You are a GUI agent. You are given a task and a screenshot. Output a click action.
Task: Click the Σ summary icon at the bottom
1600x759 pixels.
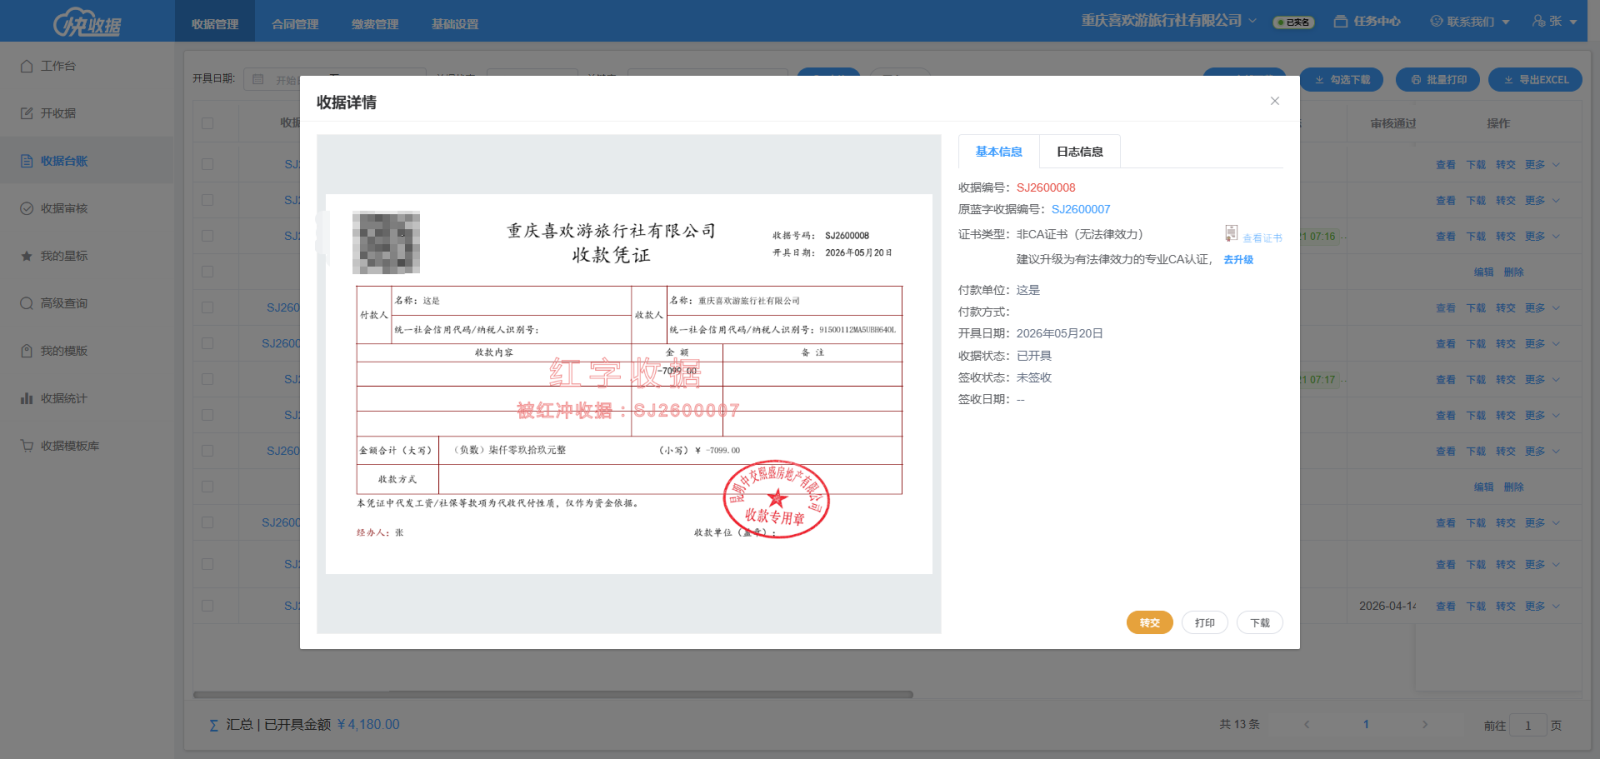[213, 725]
